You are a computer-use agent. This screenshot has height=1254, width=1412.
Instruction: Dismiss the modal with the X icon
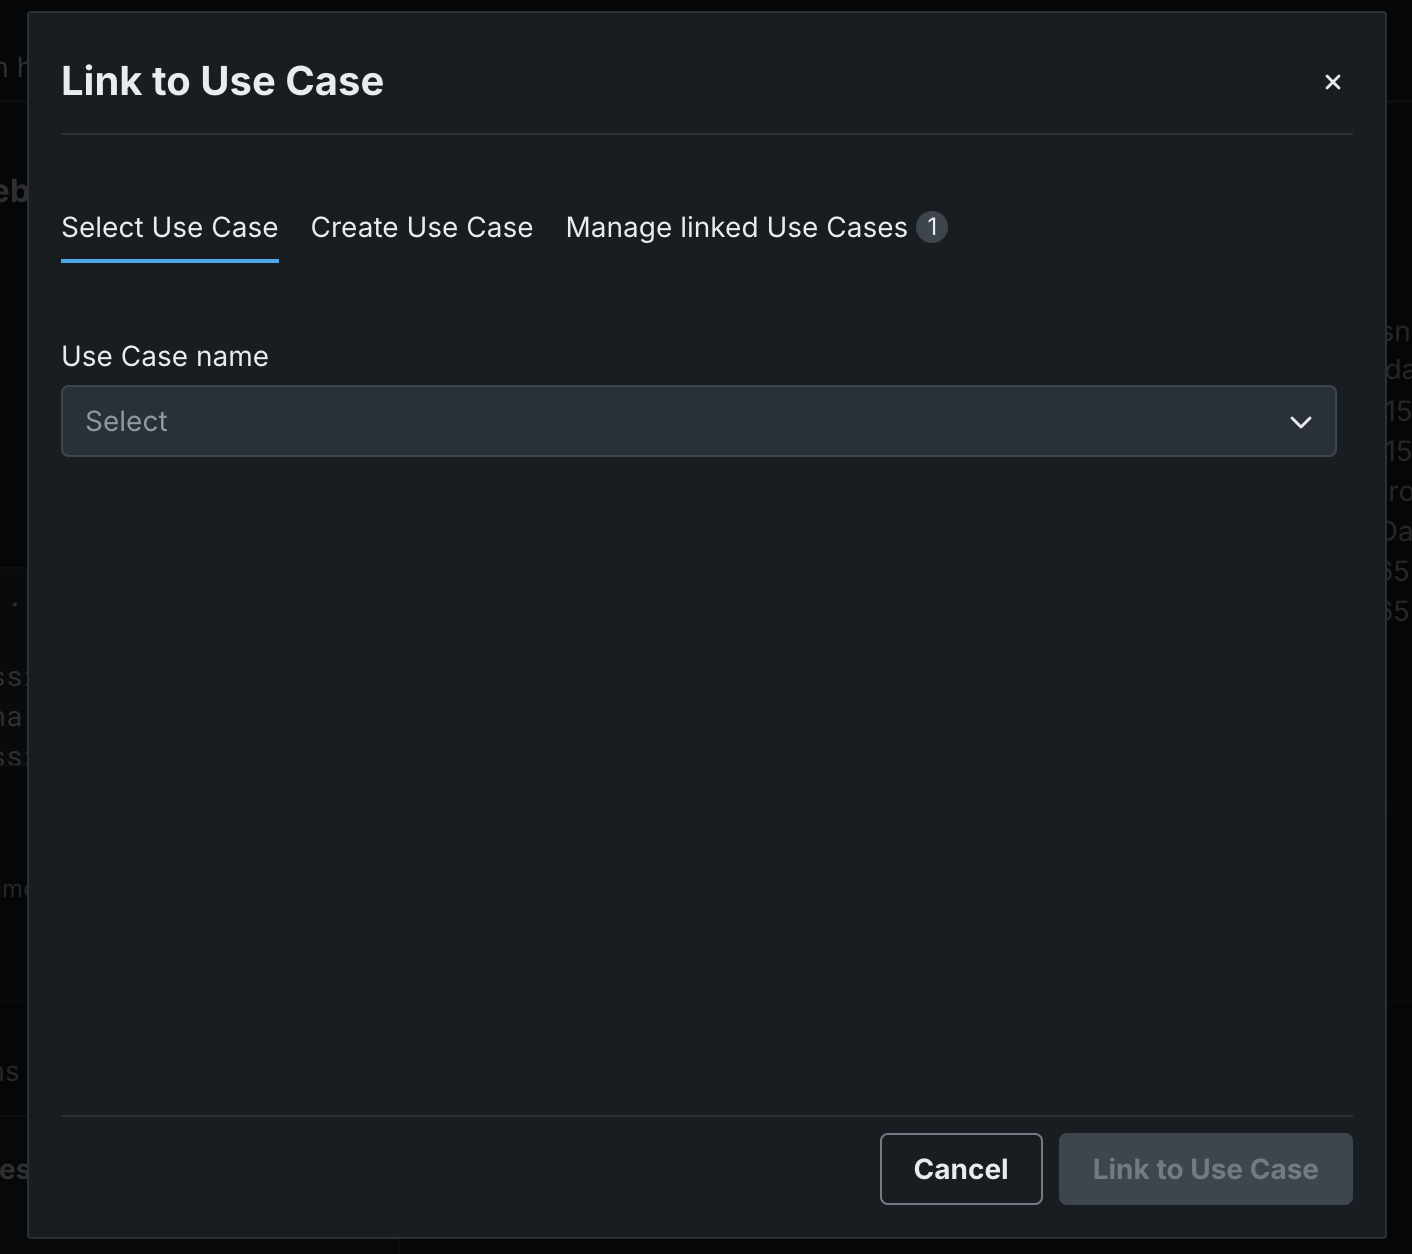pos(1332,82)
